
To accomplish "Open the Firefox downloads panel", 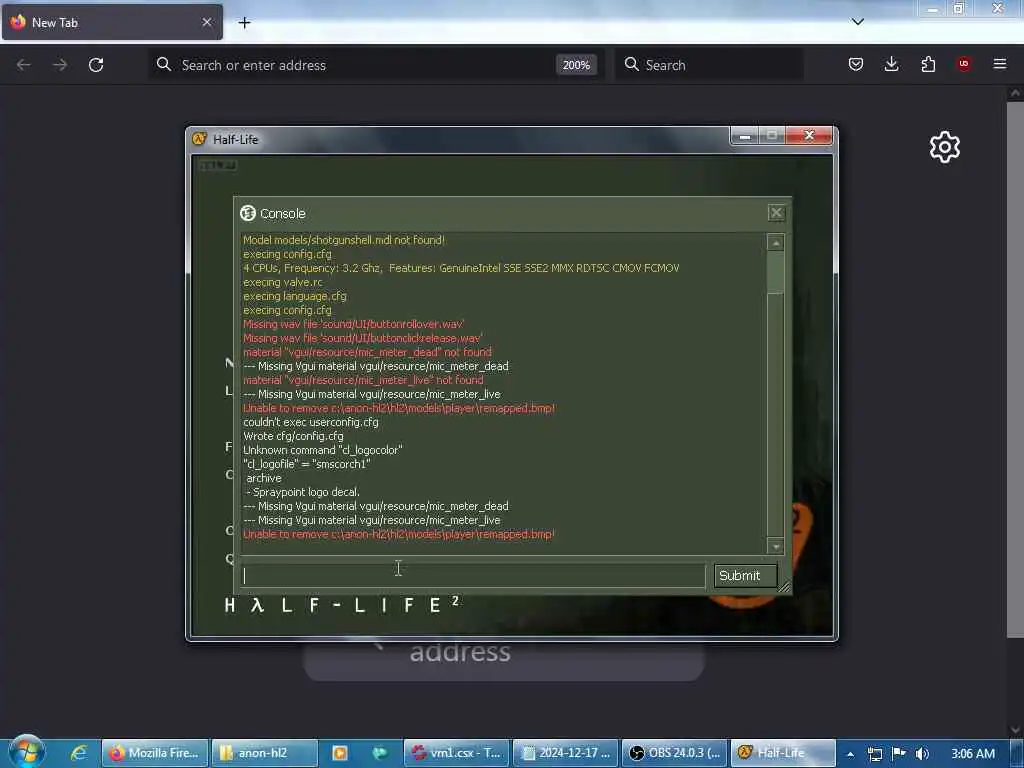I will [x=891, y=64].
